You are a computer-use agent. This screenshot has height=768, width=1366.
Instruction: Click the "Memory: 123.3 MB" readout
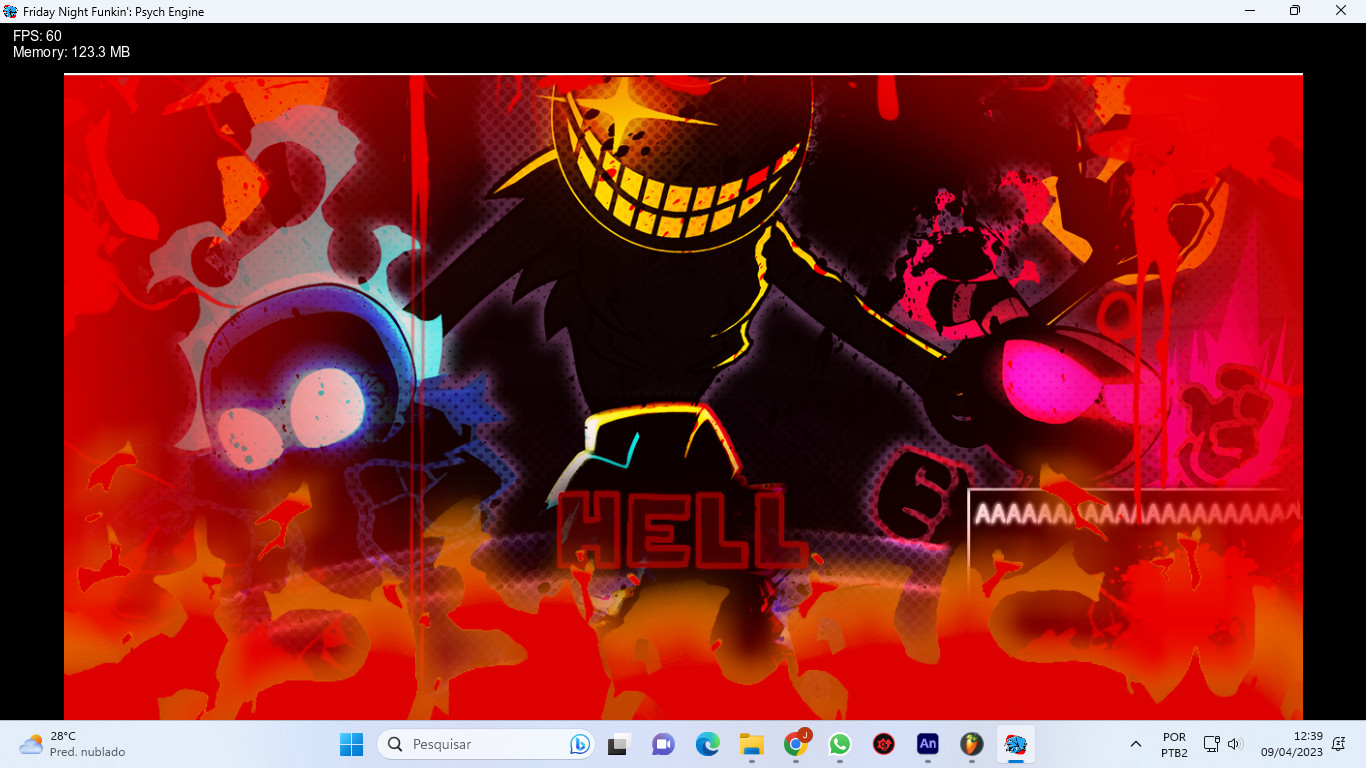click(71, 52)
